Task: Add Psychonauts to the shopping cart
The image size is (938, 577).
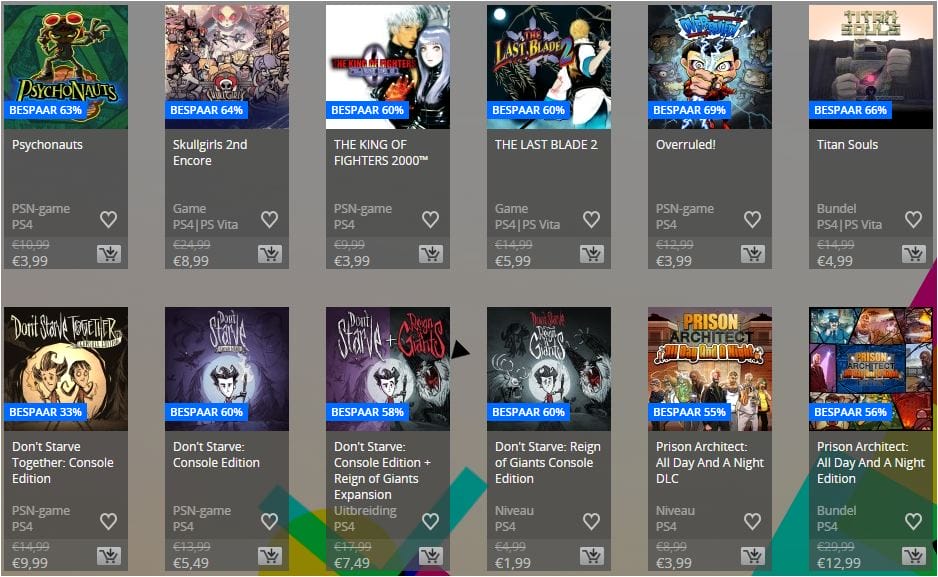Action: (x=109, y=254)
